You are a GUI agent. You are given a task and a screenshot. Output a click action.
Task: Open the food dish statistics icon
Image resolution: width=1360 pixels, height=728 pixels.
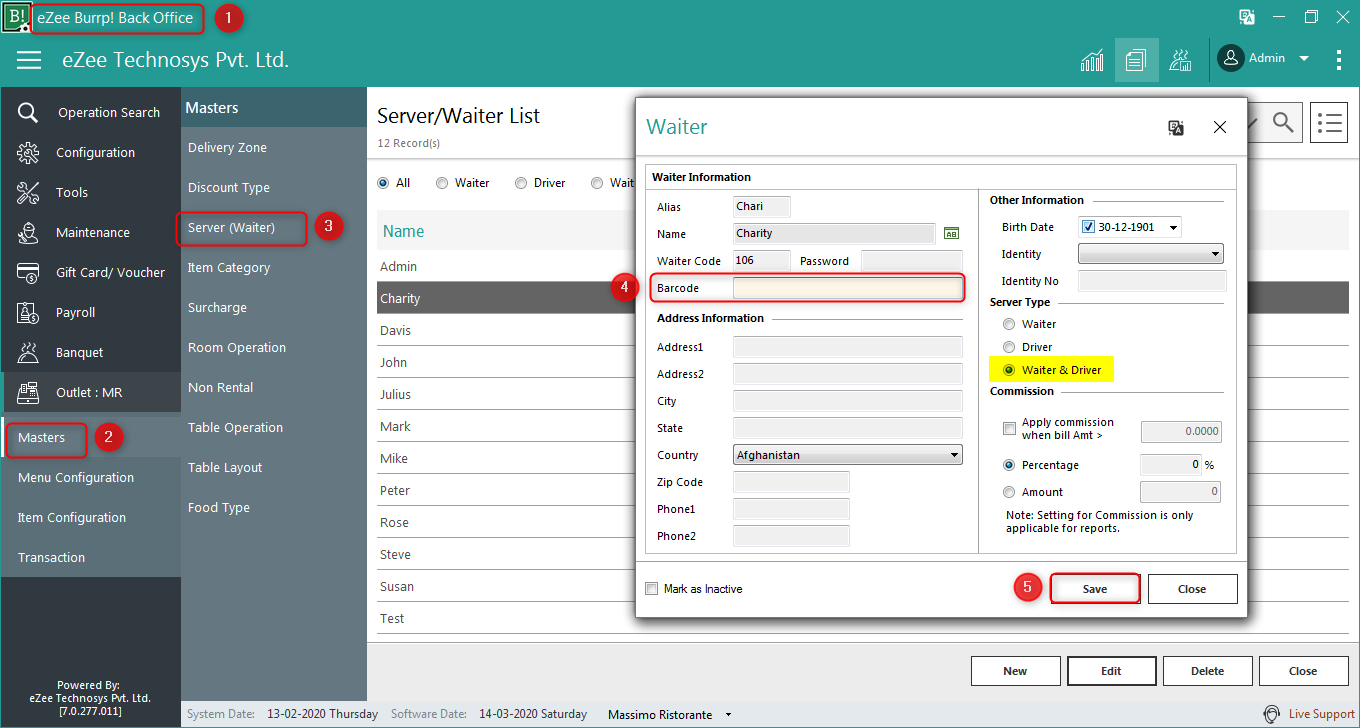click(x=1181, y=60)
